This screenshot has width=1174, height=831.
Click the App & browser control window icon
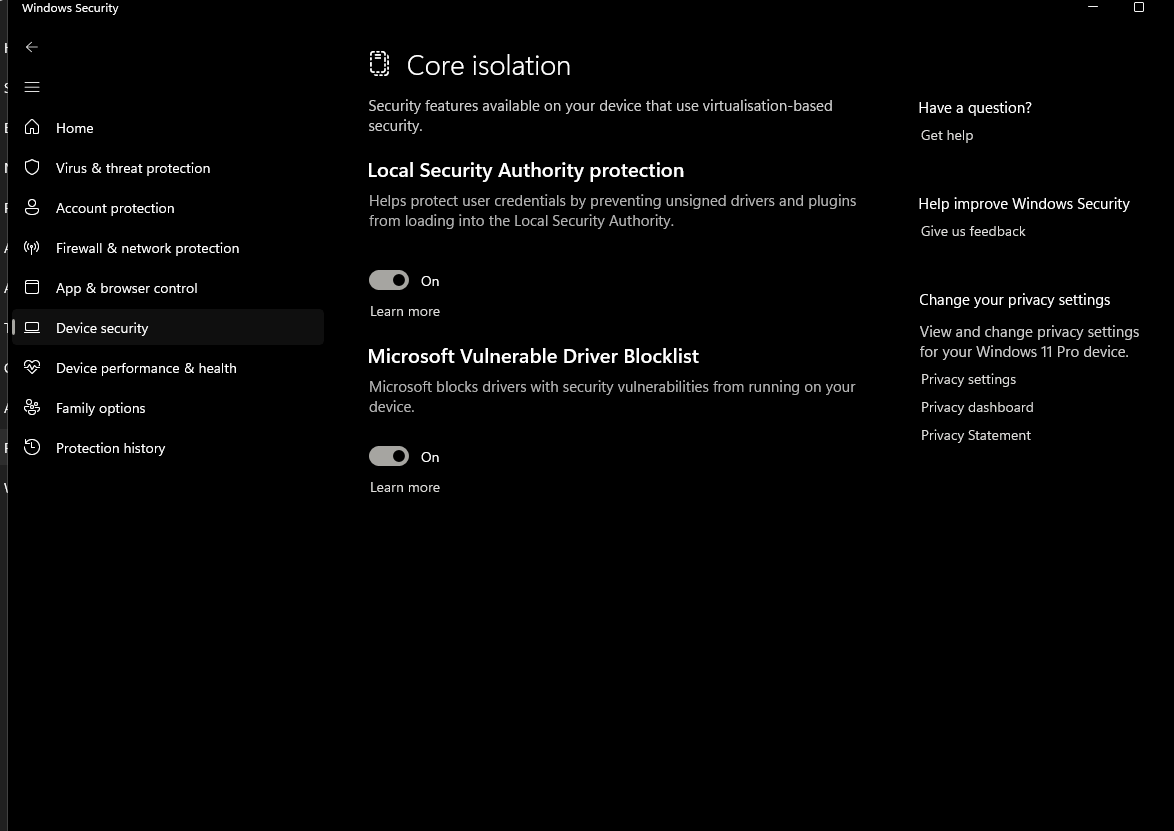[32, 287]
